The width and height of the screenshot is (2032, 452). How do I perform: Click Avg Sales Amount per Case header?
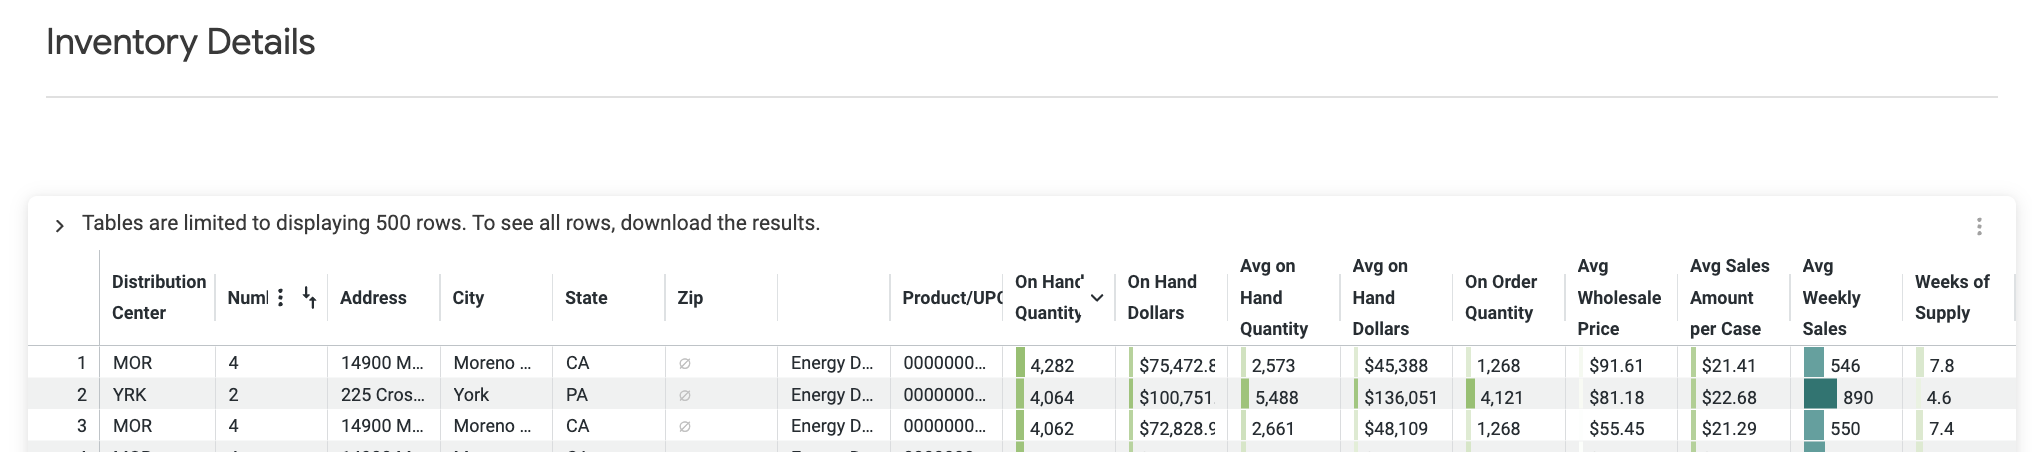pos(1730,297)
